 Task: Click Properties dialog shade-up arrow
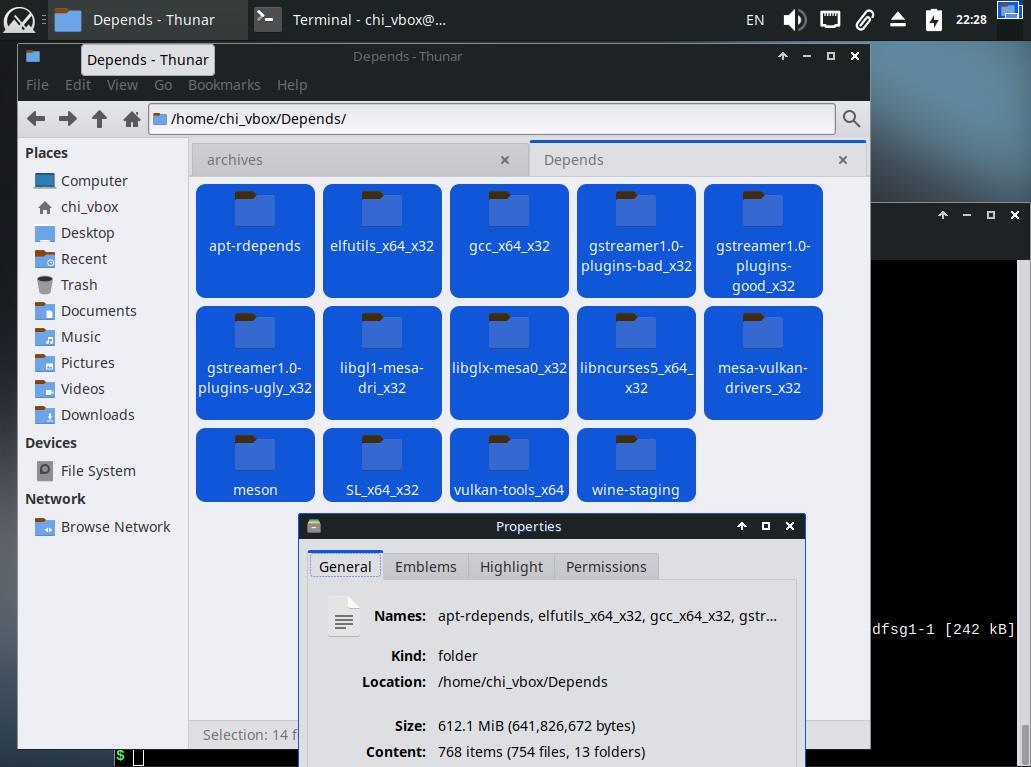(x=742, y=526)
